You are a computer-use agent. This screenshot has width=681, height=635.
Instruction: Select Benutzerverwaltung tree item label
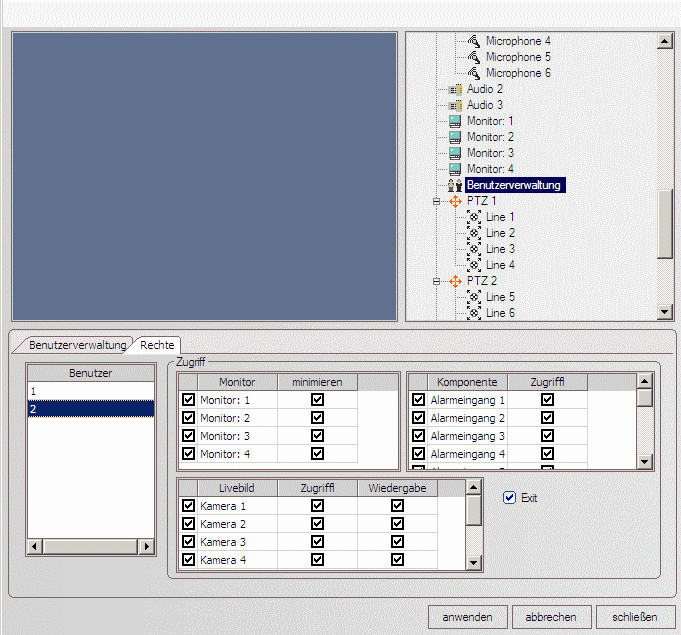coord(515,185)
